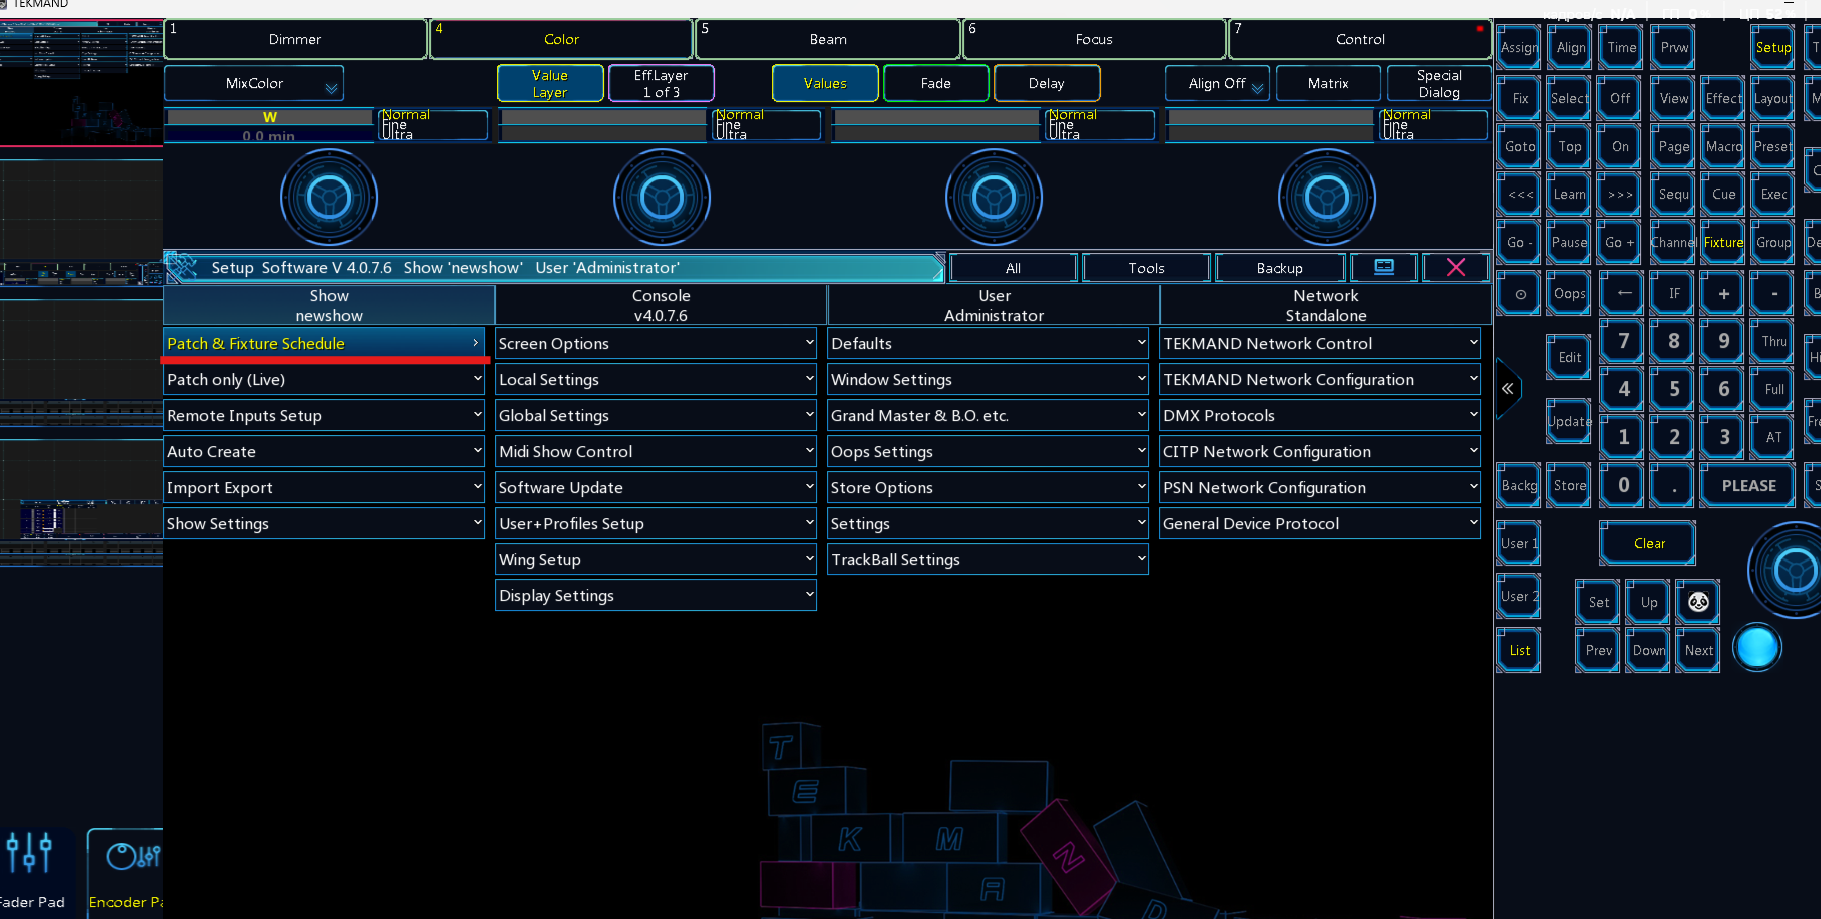This screenshot has height=919, width=1821.
Task: Open the Align Off dropdown
Action: coord(1217,83)
